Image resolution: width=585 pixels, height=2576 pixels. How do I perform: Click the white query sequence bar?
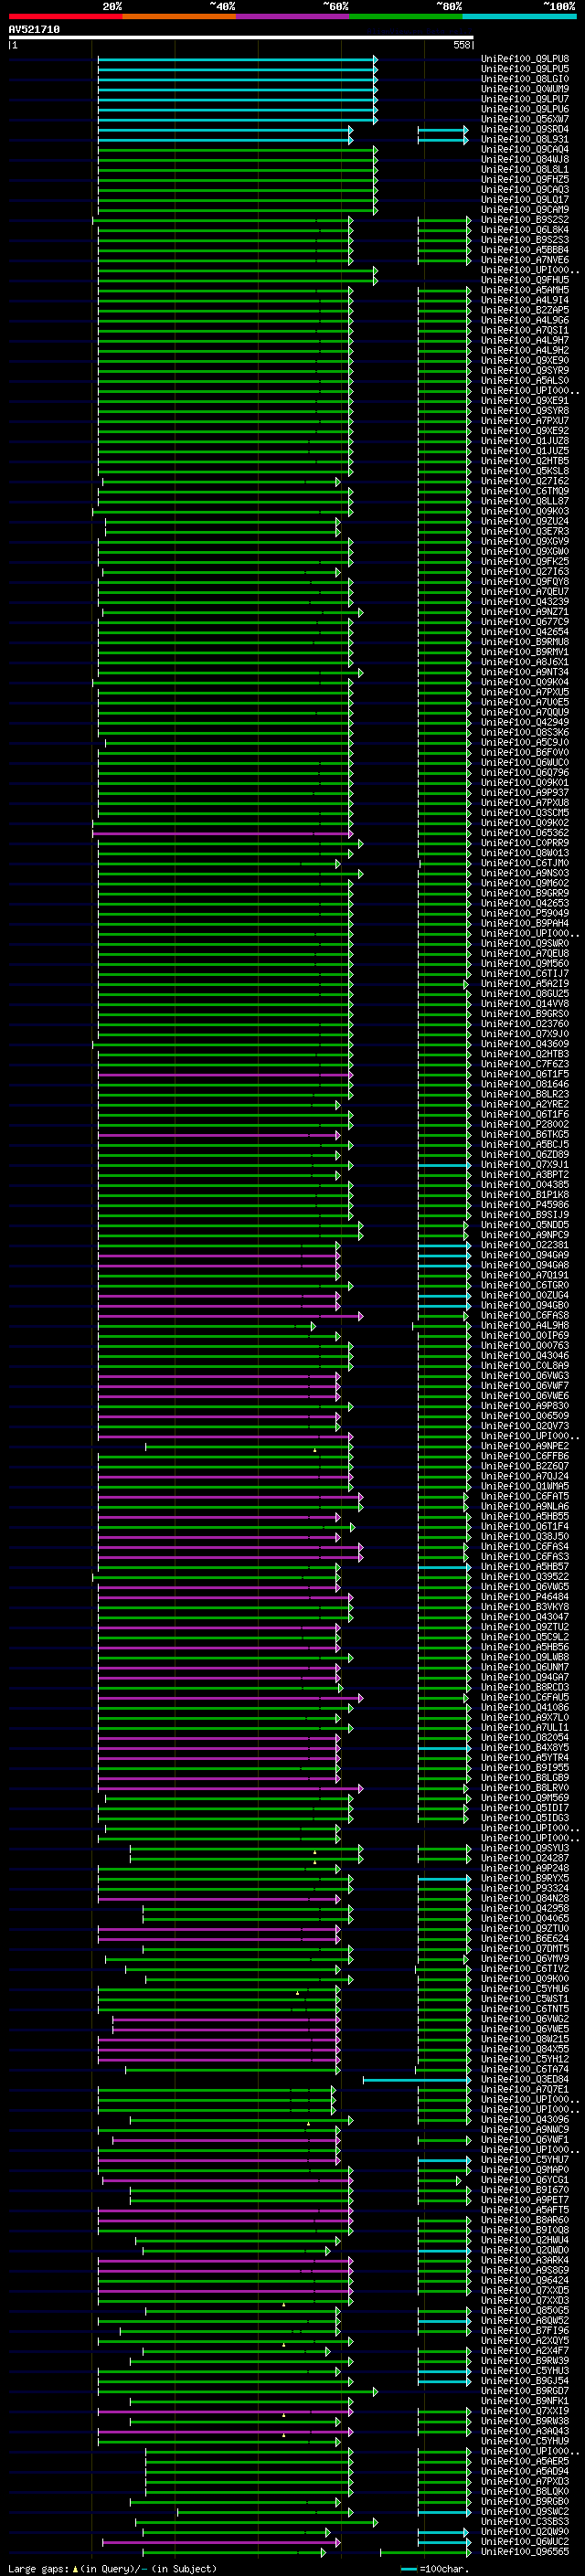(241, 38)
